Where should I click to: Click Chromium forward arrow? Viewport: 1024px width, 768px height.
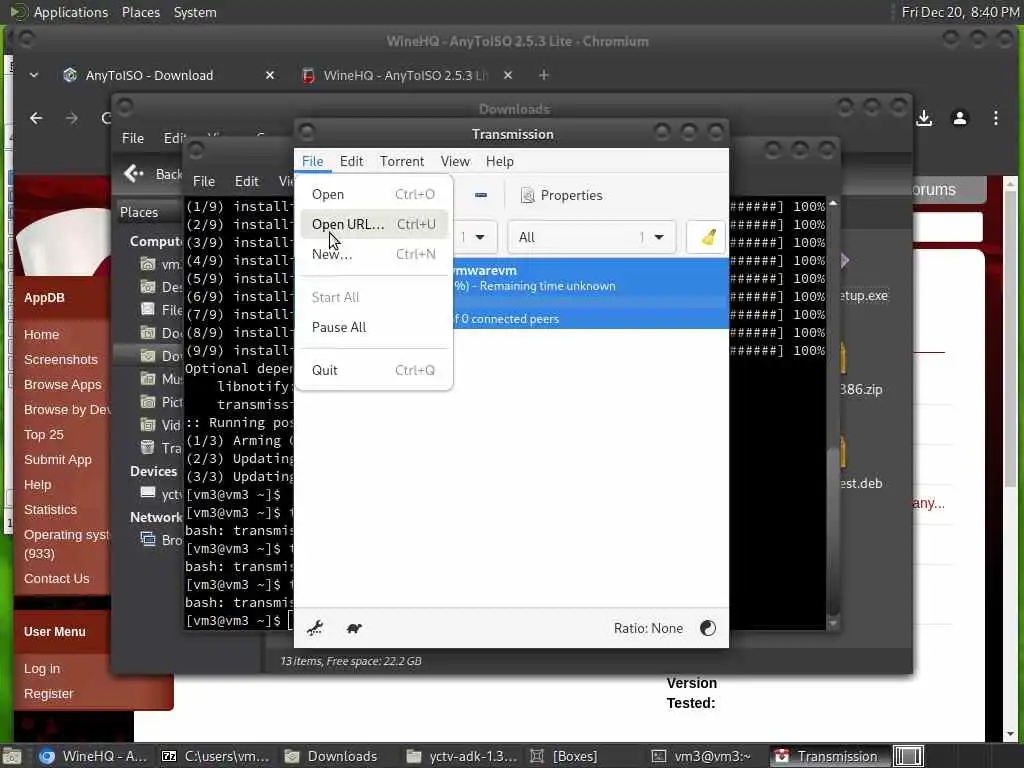click(72, 118)
